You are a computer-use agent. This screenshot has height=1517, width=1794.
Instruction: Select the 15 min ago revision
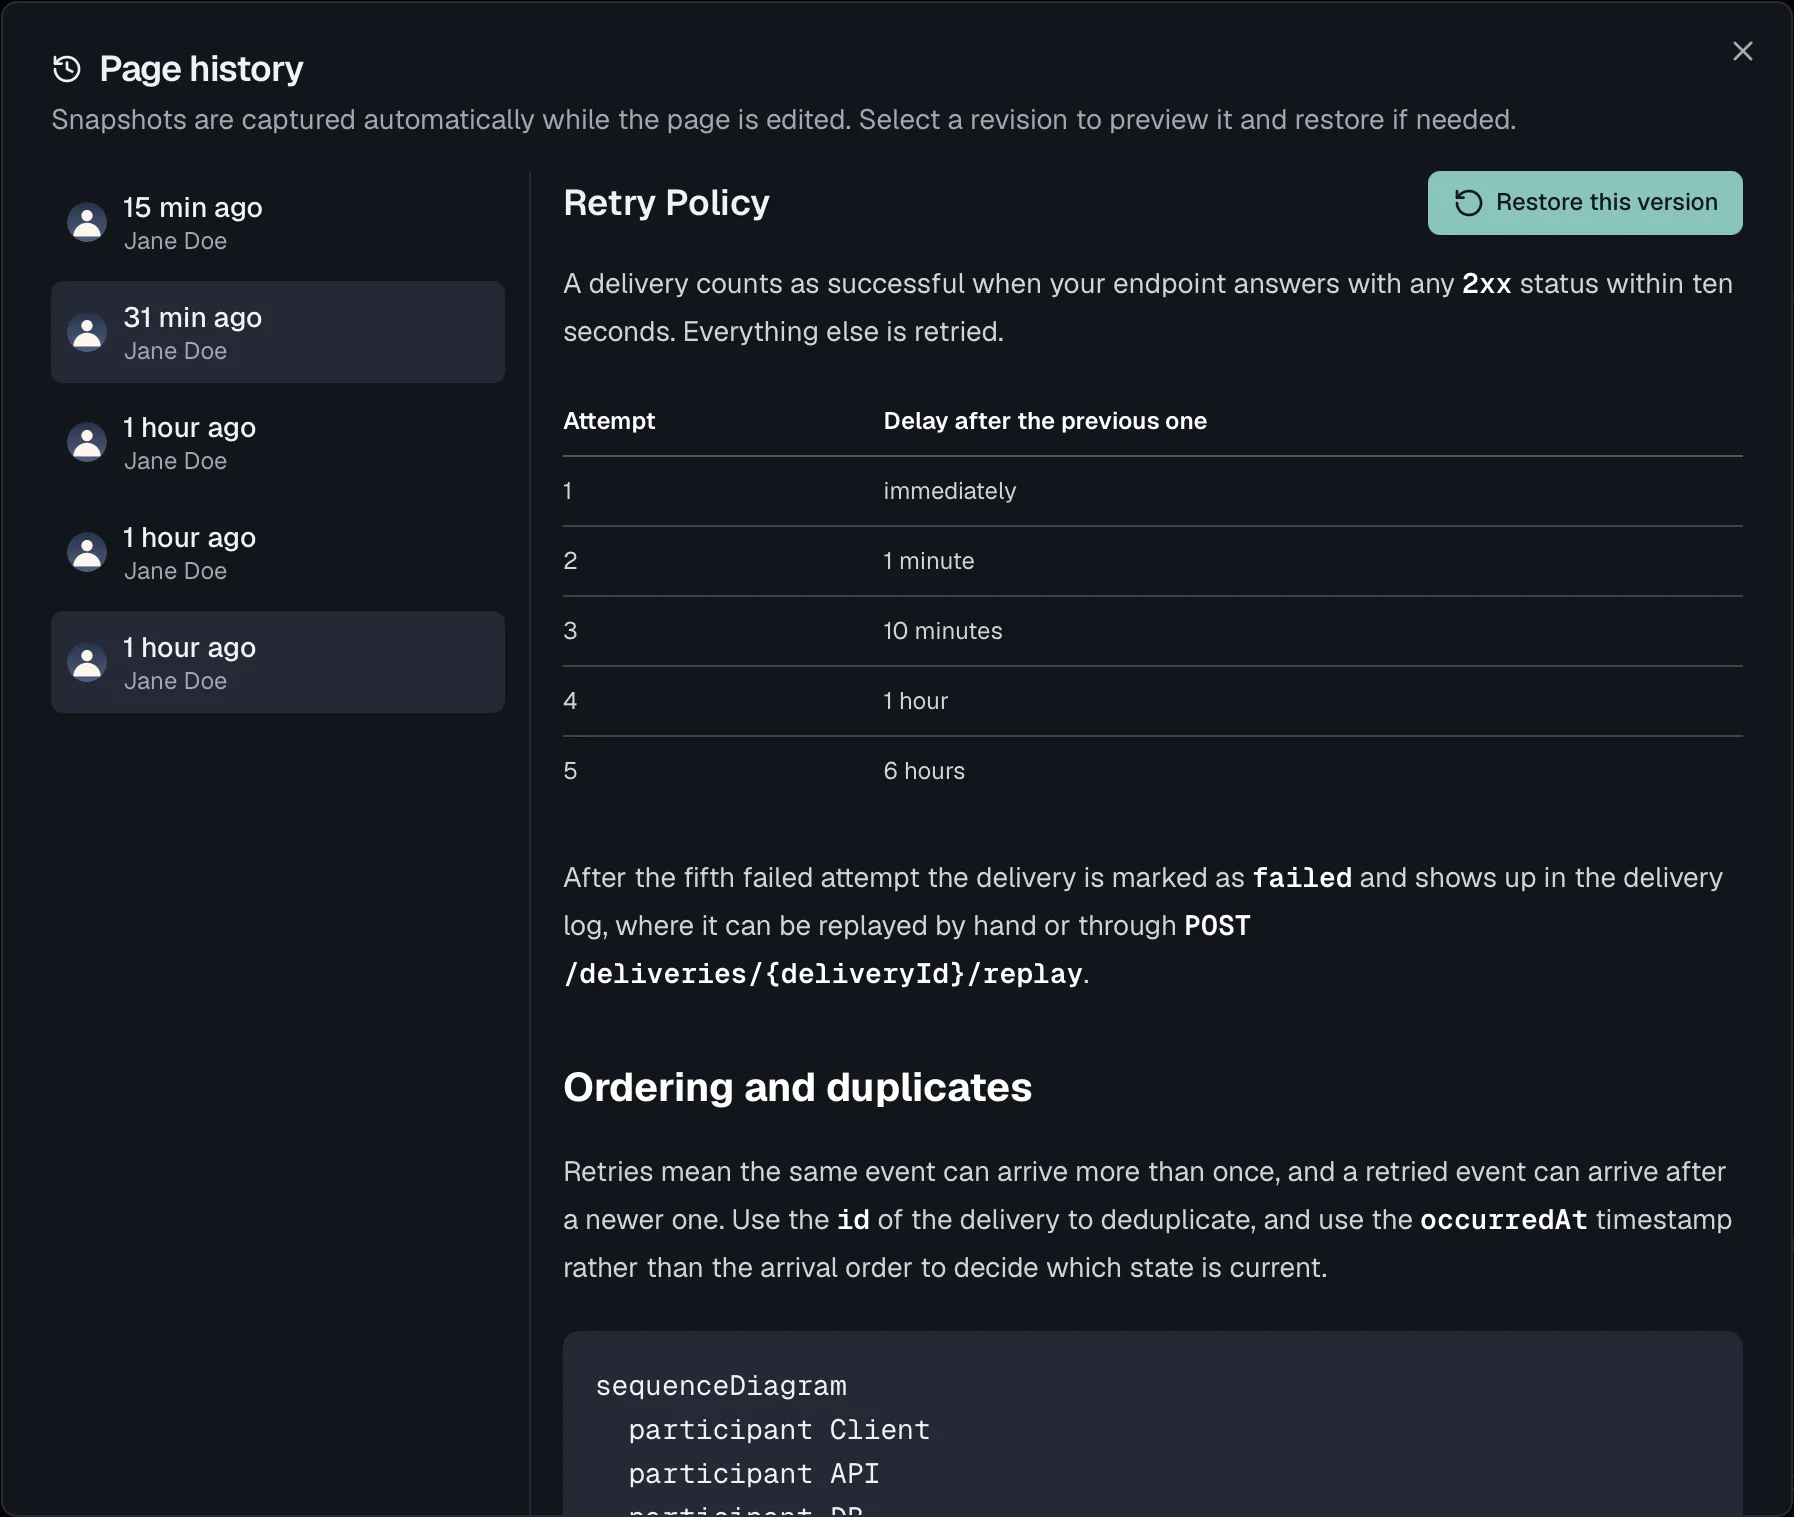tap(278, 222)
